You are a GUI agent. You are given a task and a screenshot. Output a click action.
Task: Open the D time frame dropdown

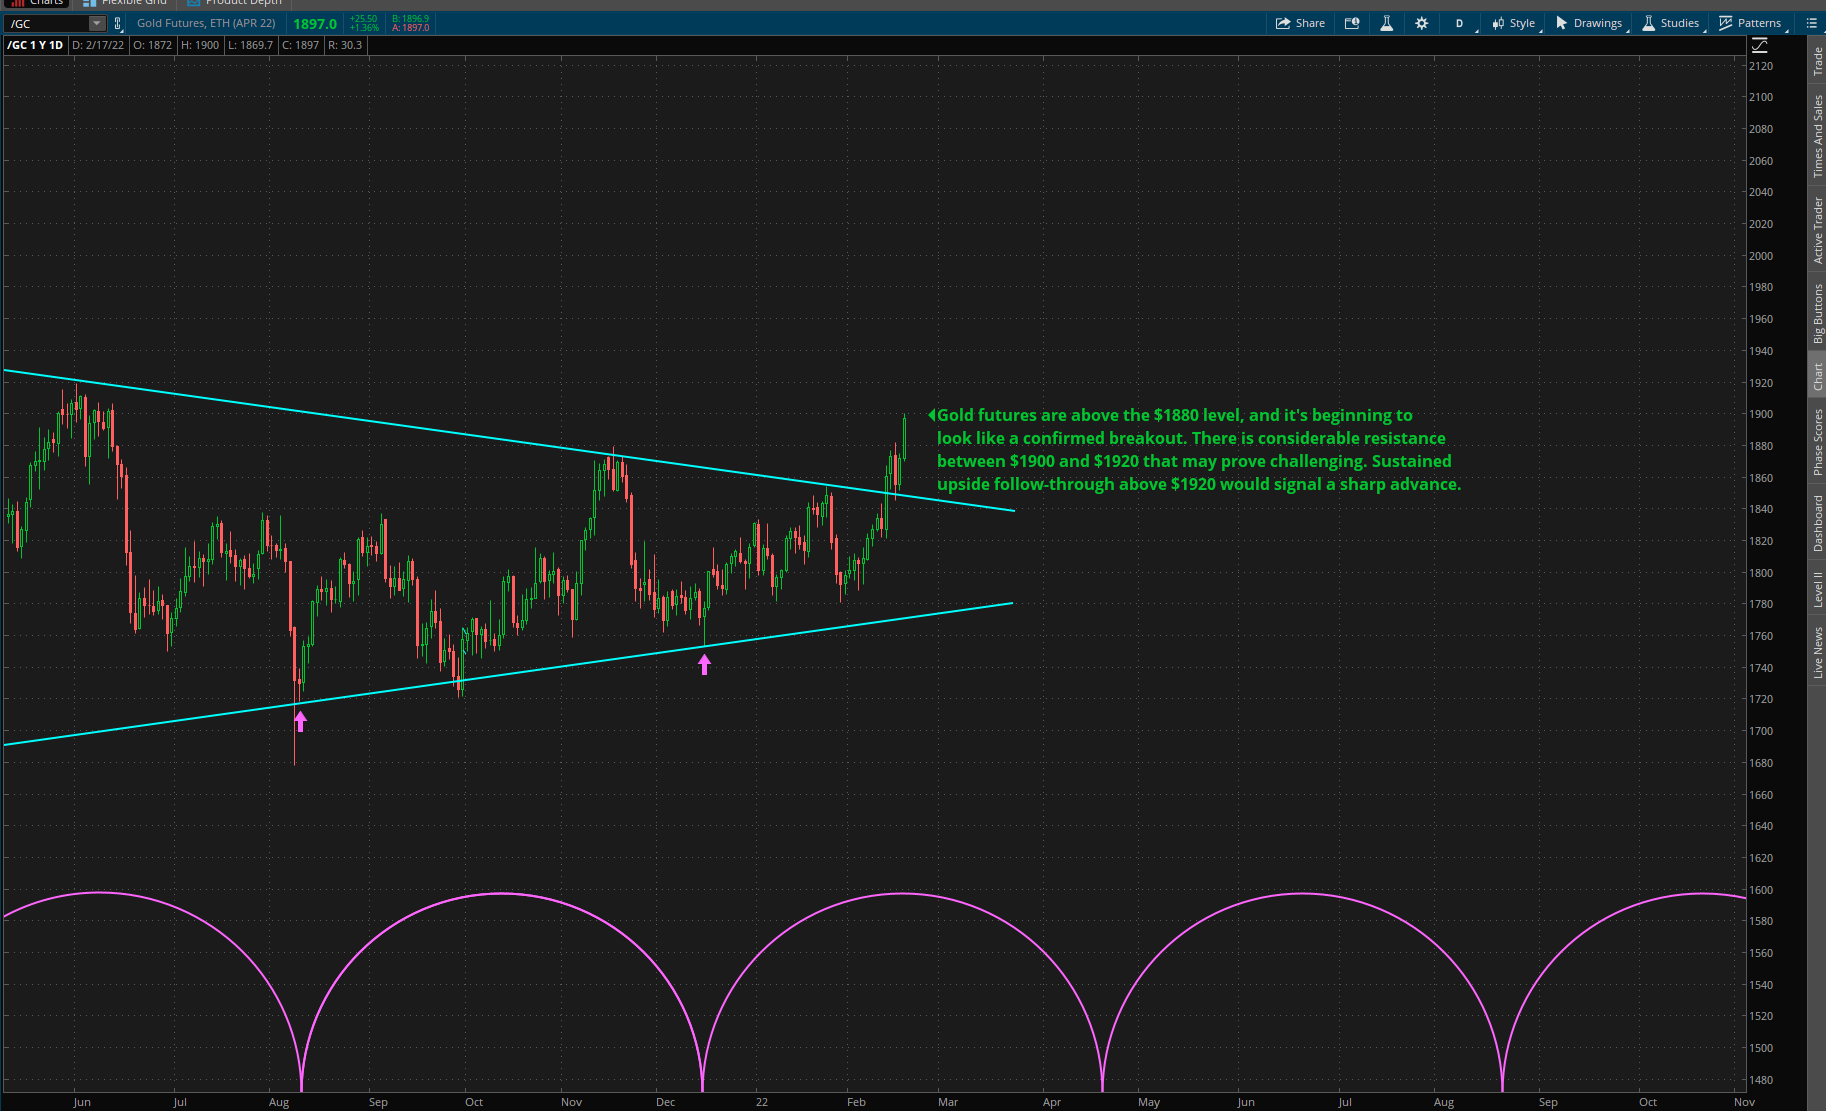1460,23
